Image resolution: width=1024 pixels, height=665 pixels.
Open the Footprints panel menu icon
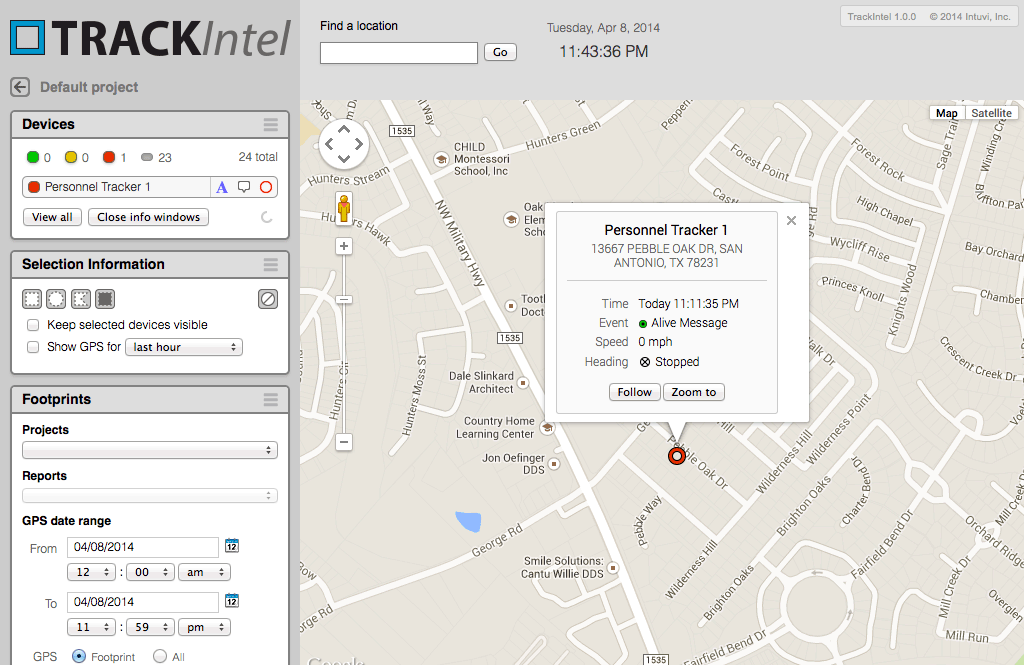(x=270, y=400)
